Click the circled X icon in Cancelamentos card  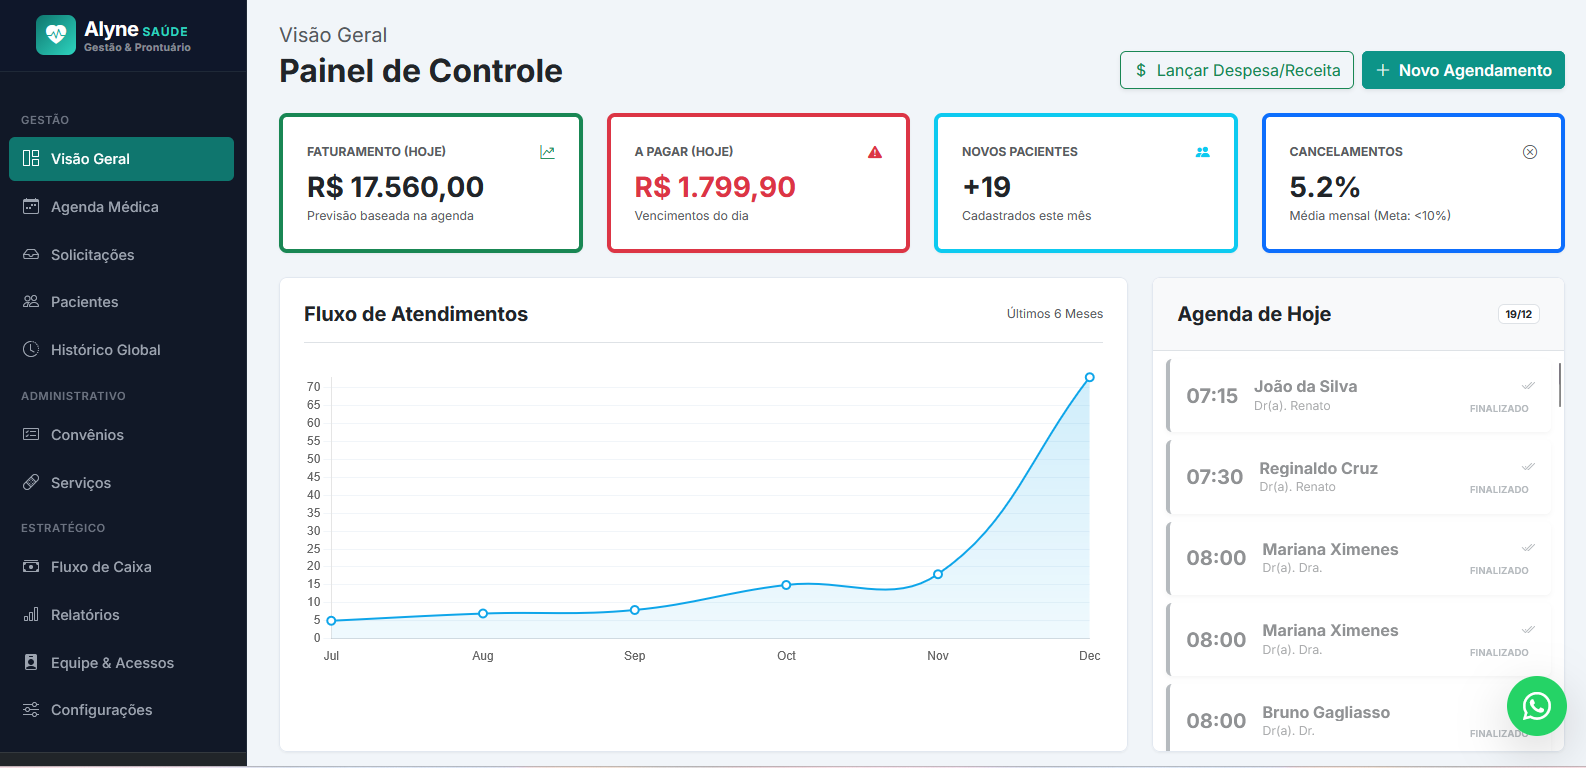pos(1529,152)
